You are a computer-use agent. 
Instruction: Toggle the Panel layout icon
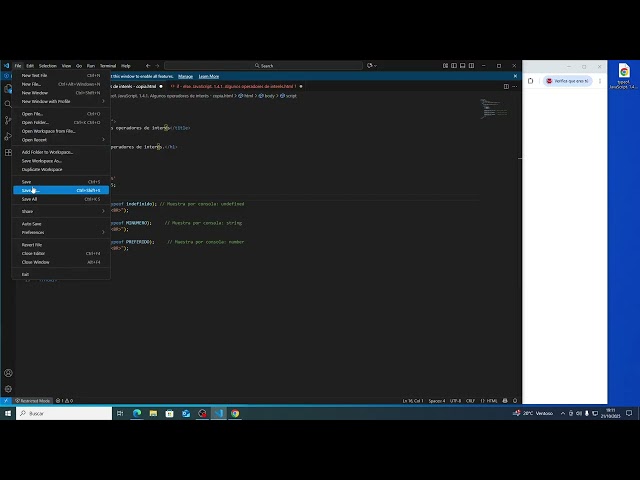462,65
